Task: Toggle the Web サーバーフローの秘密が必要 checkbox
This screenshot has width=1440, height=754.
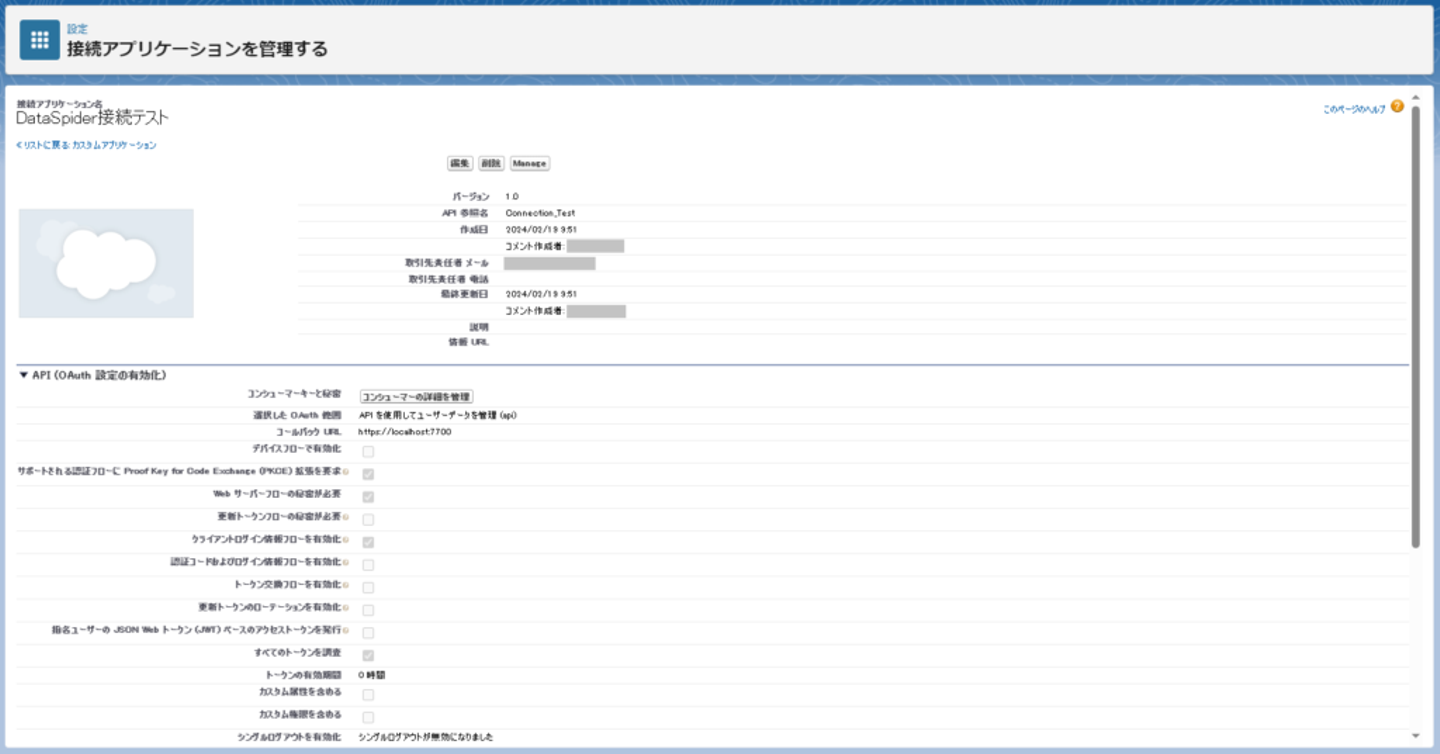Action: pyautogui.click(x=368, y=496)
